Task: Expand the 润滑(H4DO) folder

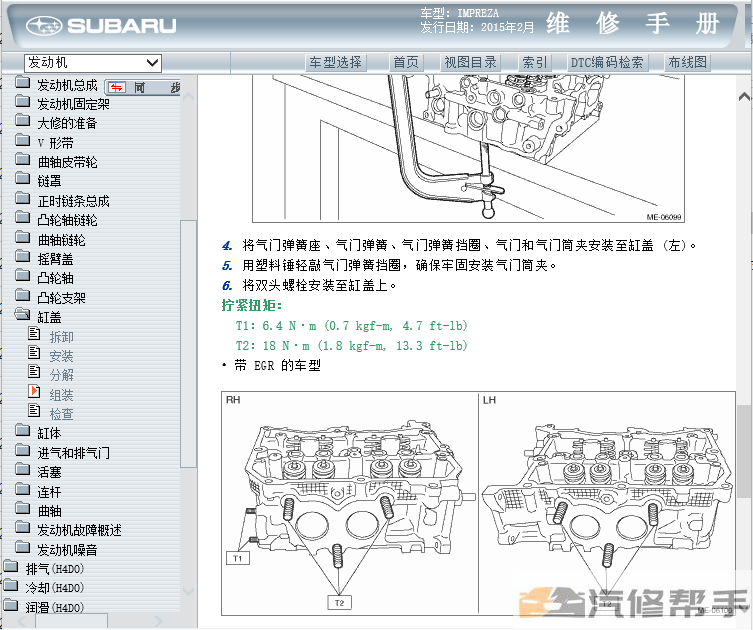Action: (11, 605)
